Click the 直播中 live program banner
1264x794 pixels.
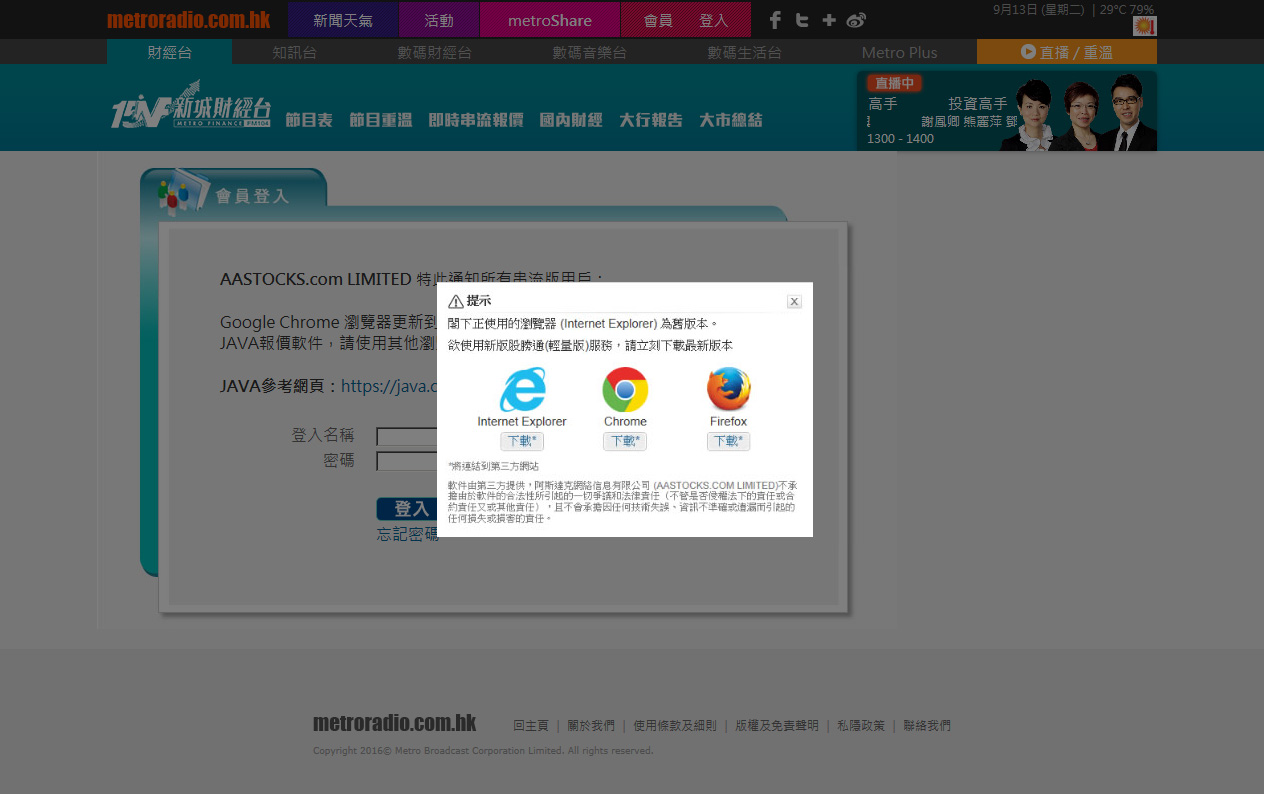(1007, 111)
